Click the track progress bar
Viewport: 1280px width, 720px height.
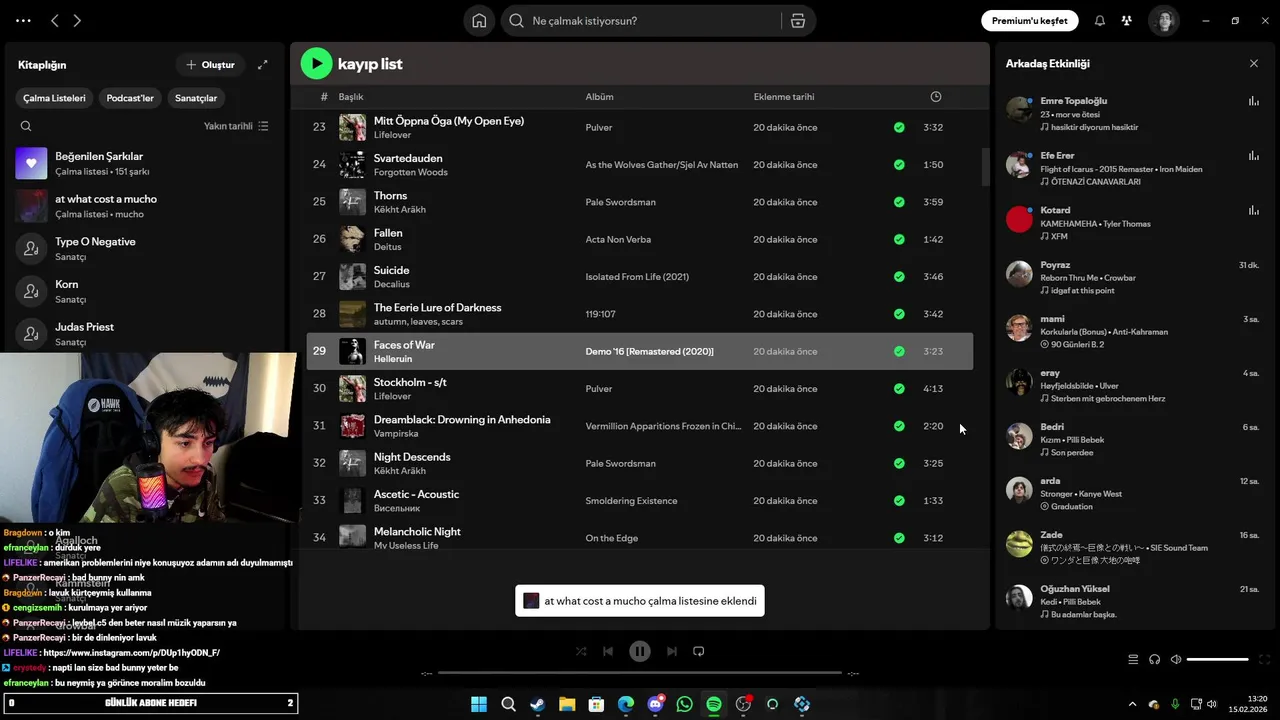[x=640, y=673]
